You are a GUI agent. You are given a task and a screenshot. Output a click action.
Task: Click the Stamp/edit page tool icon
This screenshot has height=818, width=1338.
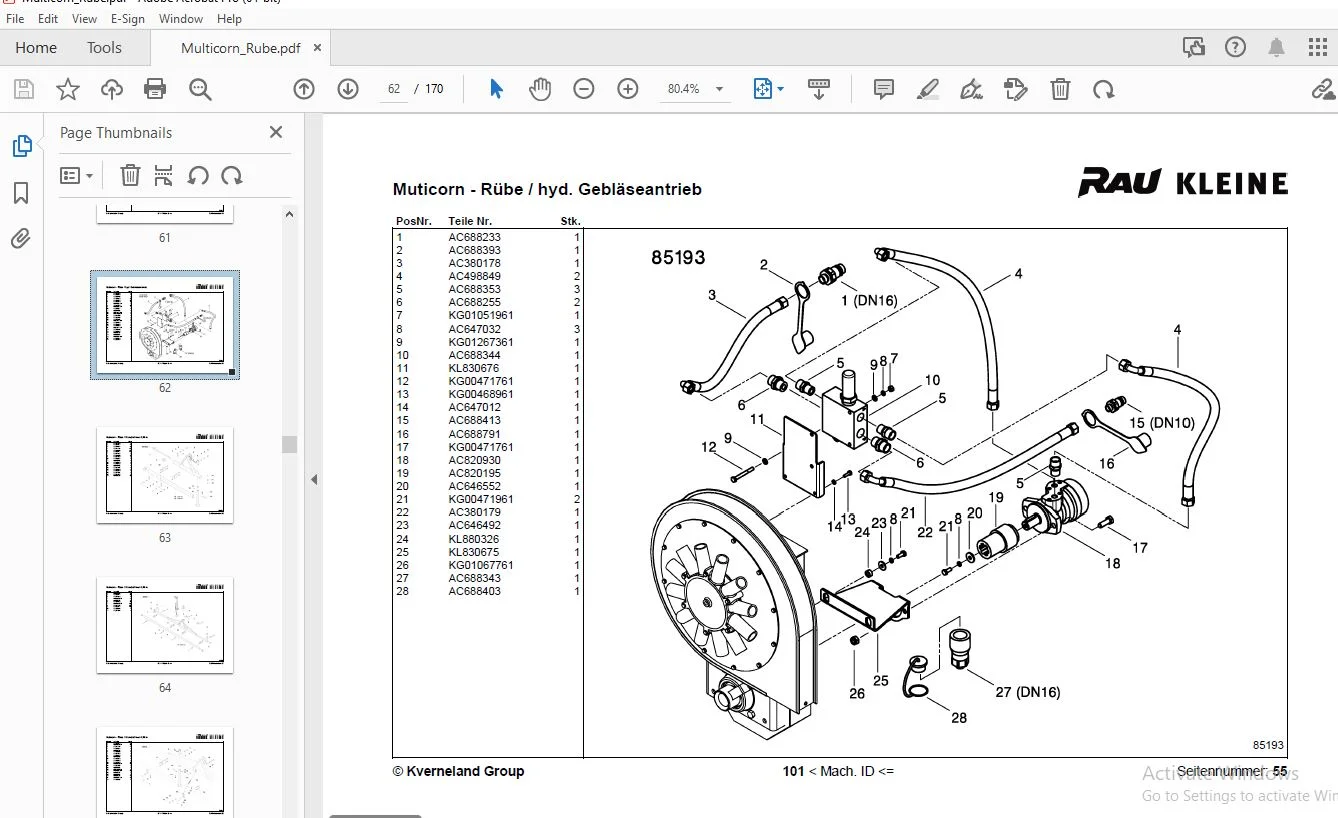[1015, 89]
